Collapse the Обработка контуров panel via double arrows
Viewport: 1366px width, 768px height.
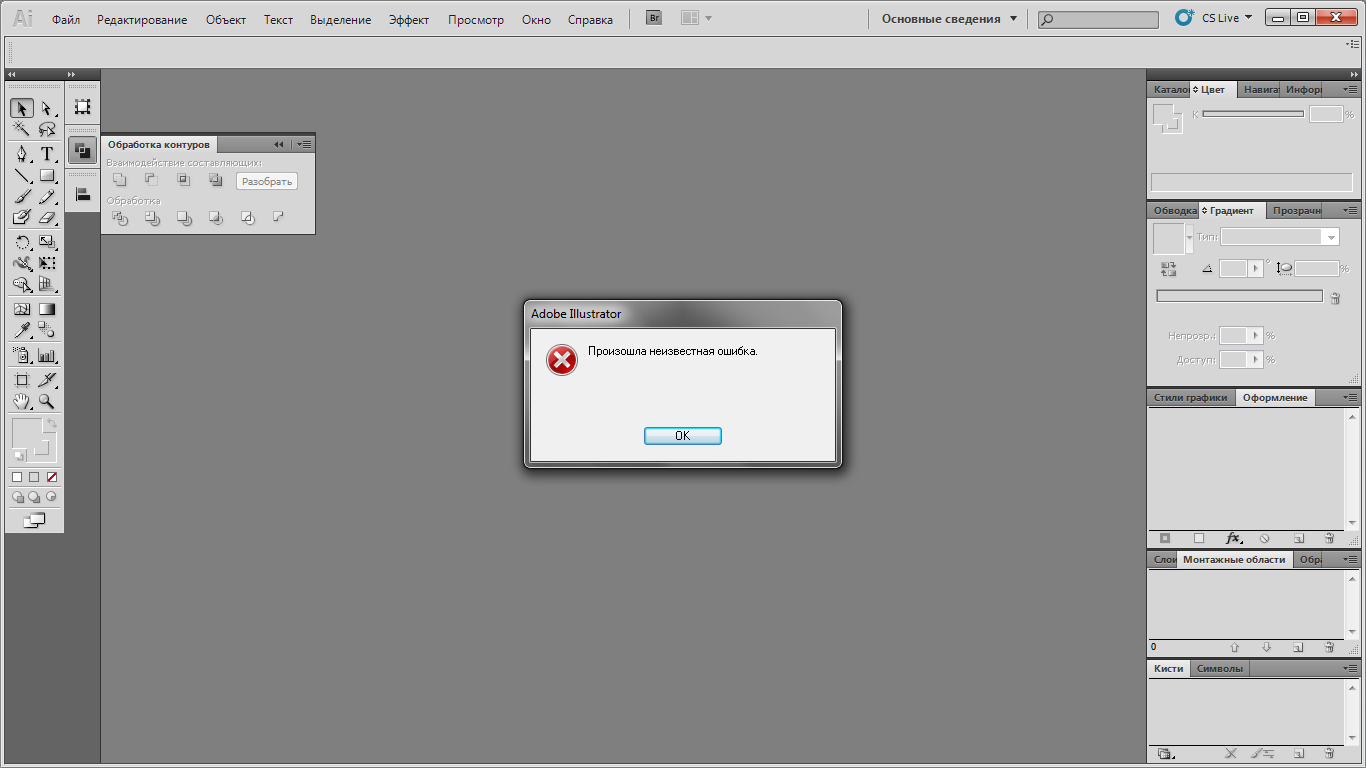tap(279, 144)
